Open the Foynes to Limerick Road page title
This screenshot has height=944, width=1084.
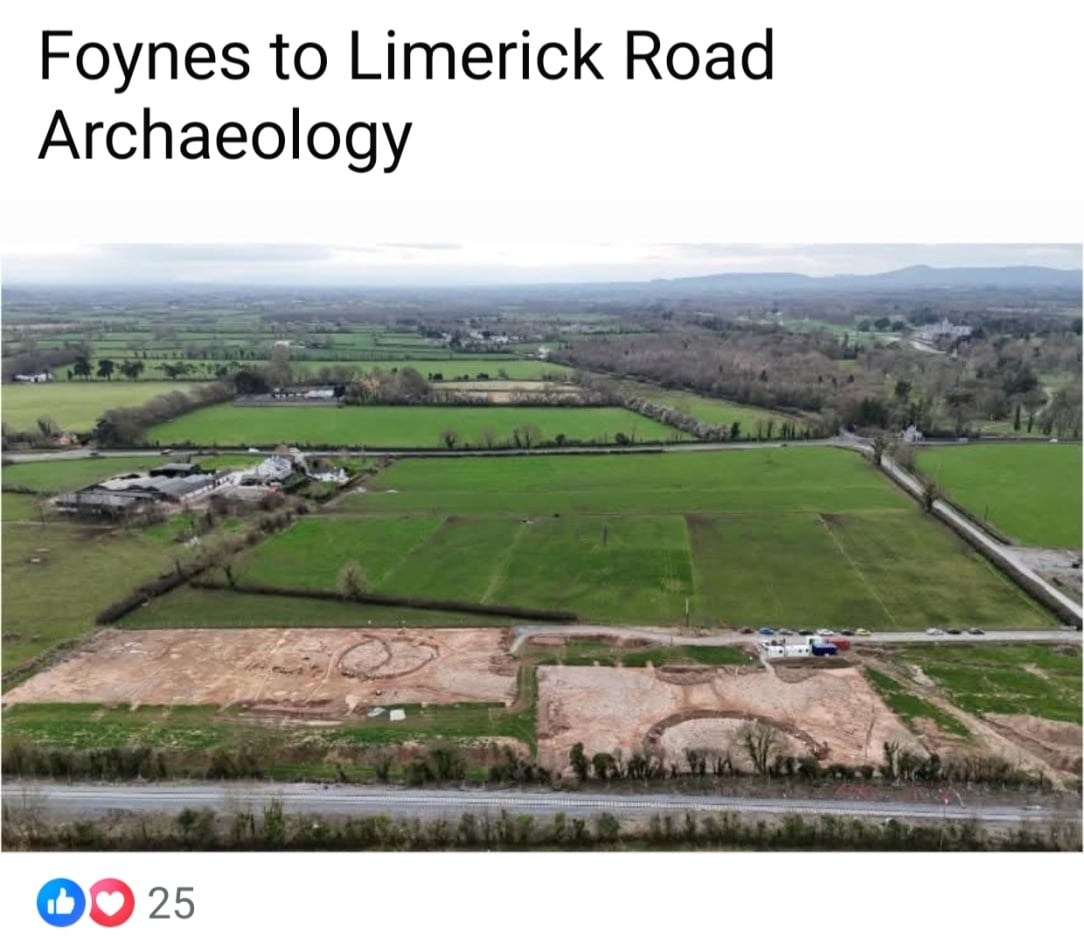click(x=406, y=95)
